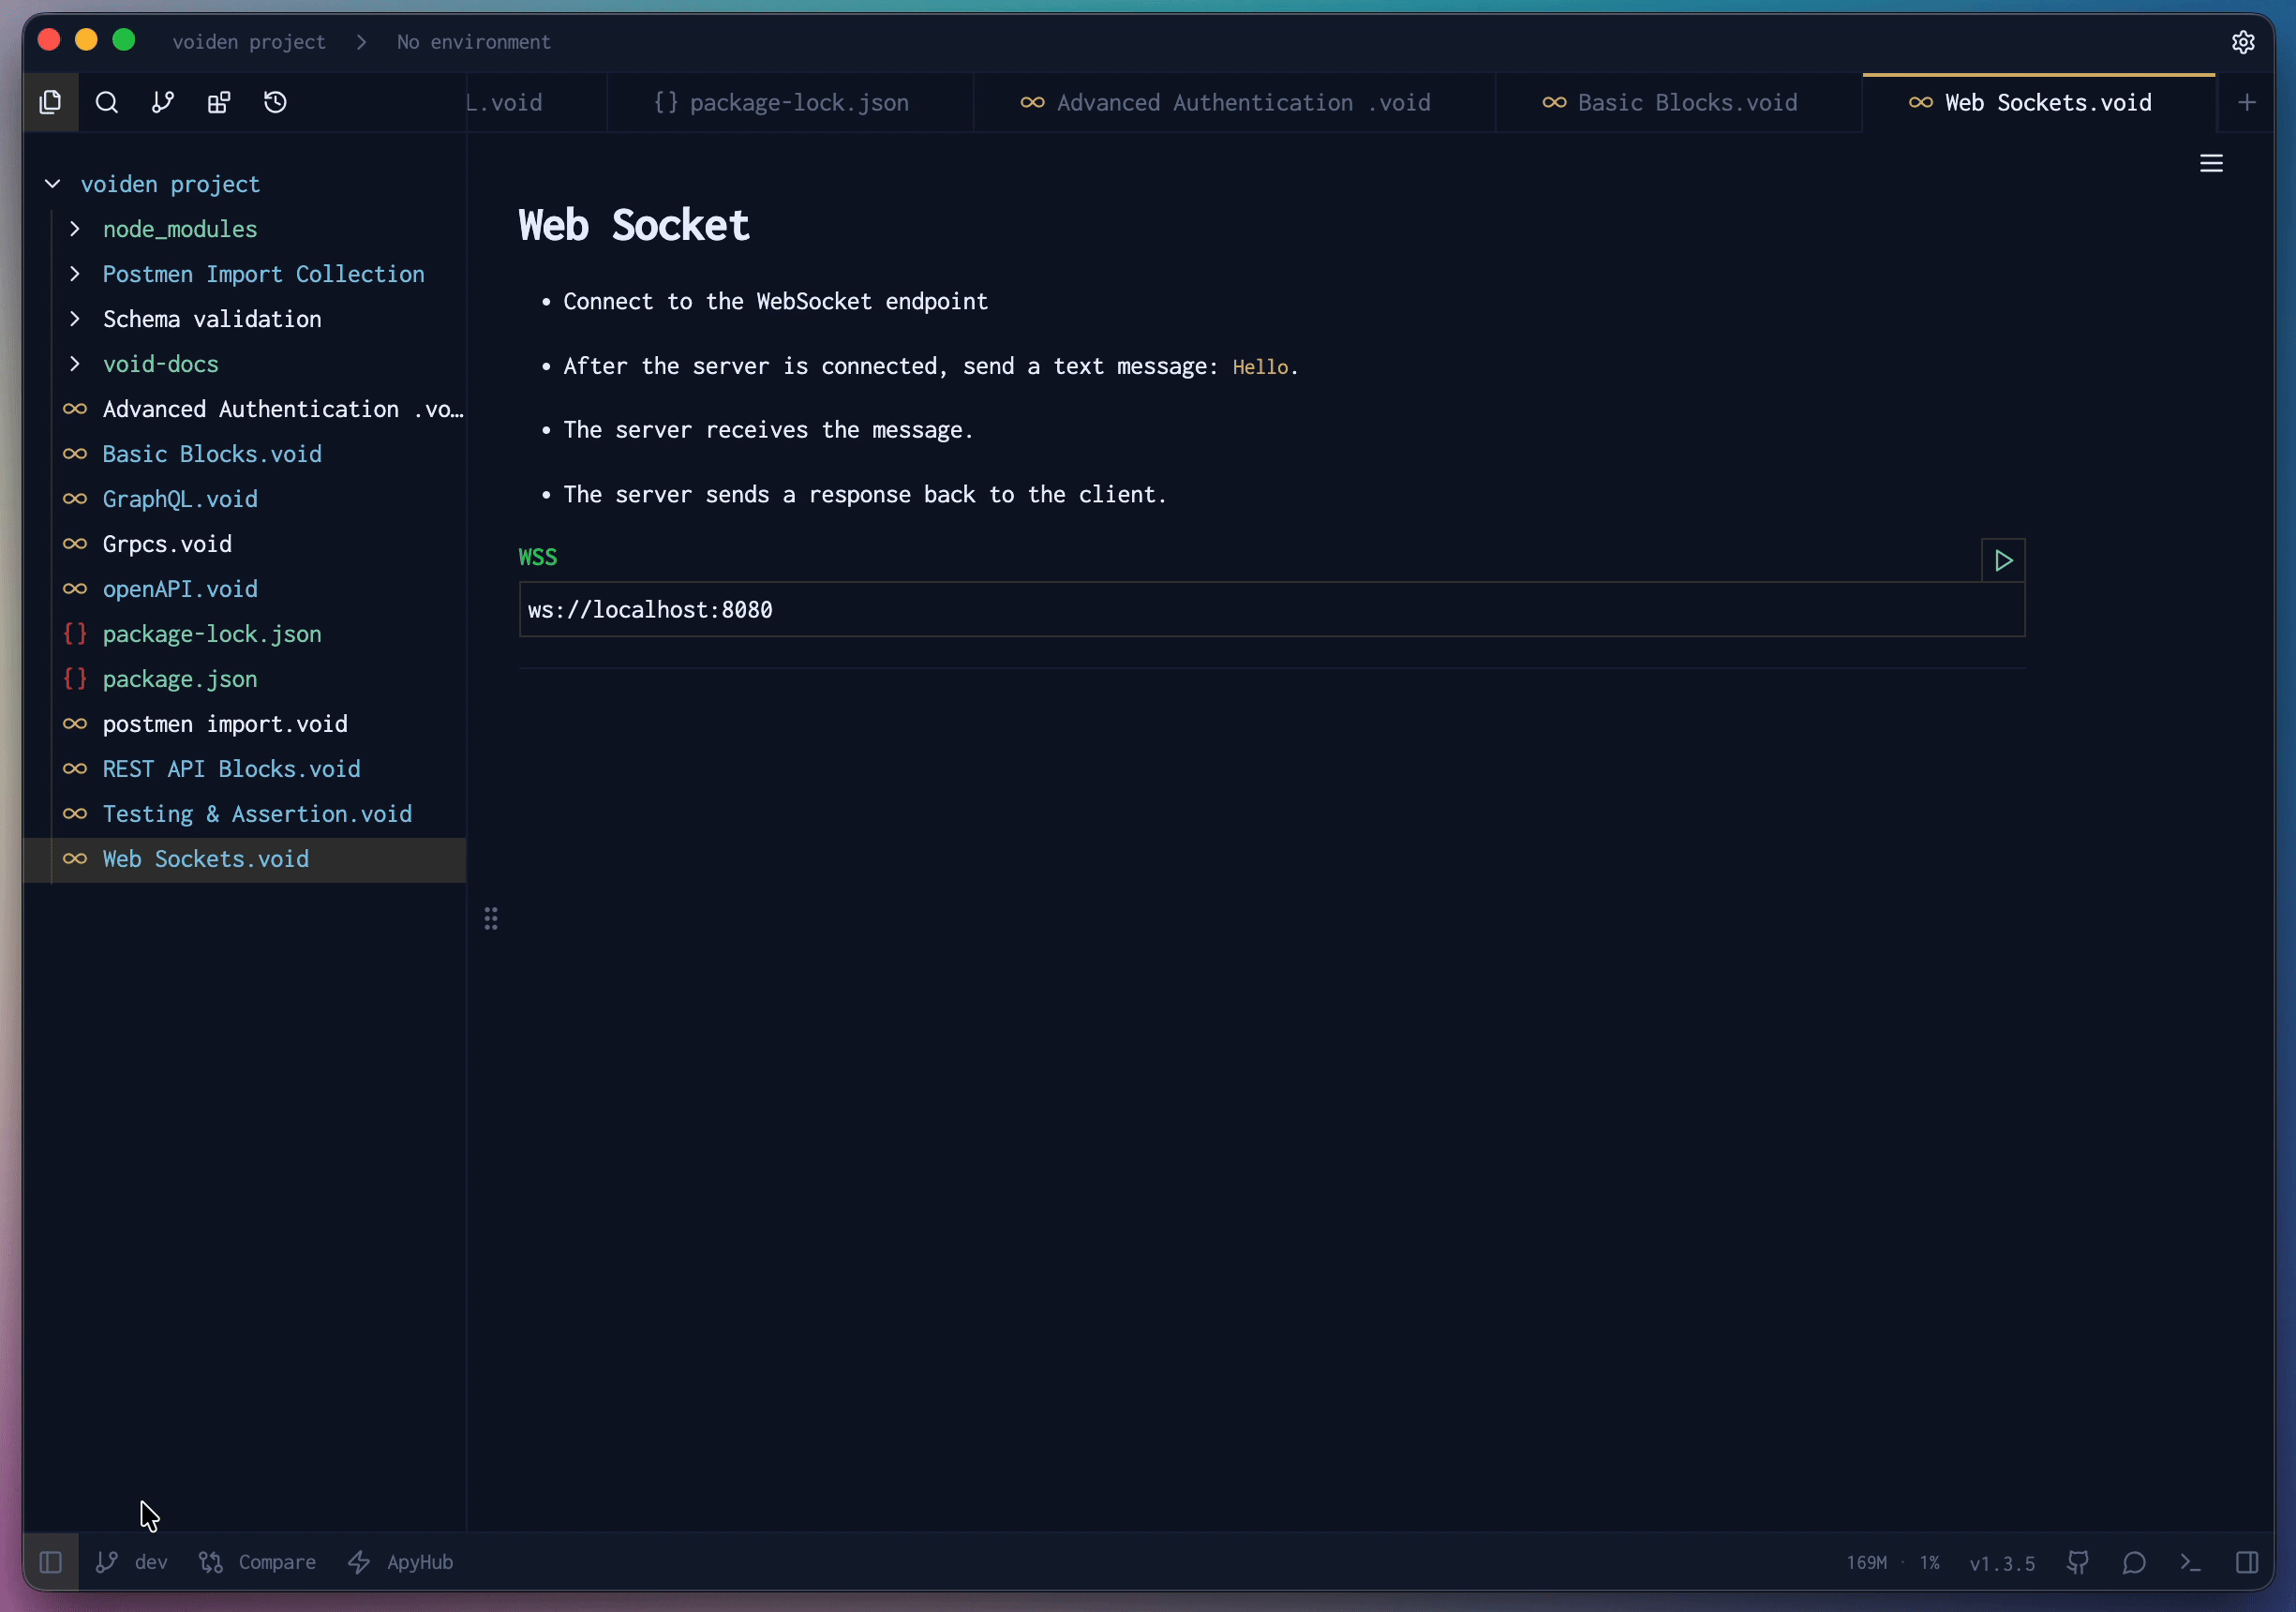This screenshot has height=1612, width=2296.
Task: Toggle the sidebar visibility at bottom left
Action: 50,1562
